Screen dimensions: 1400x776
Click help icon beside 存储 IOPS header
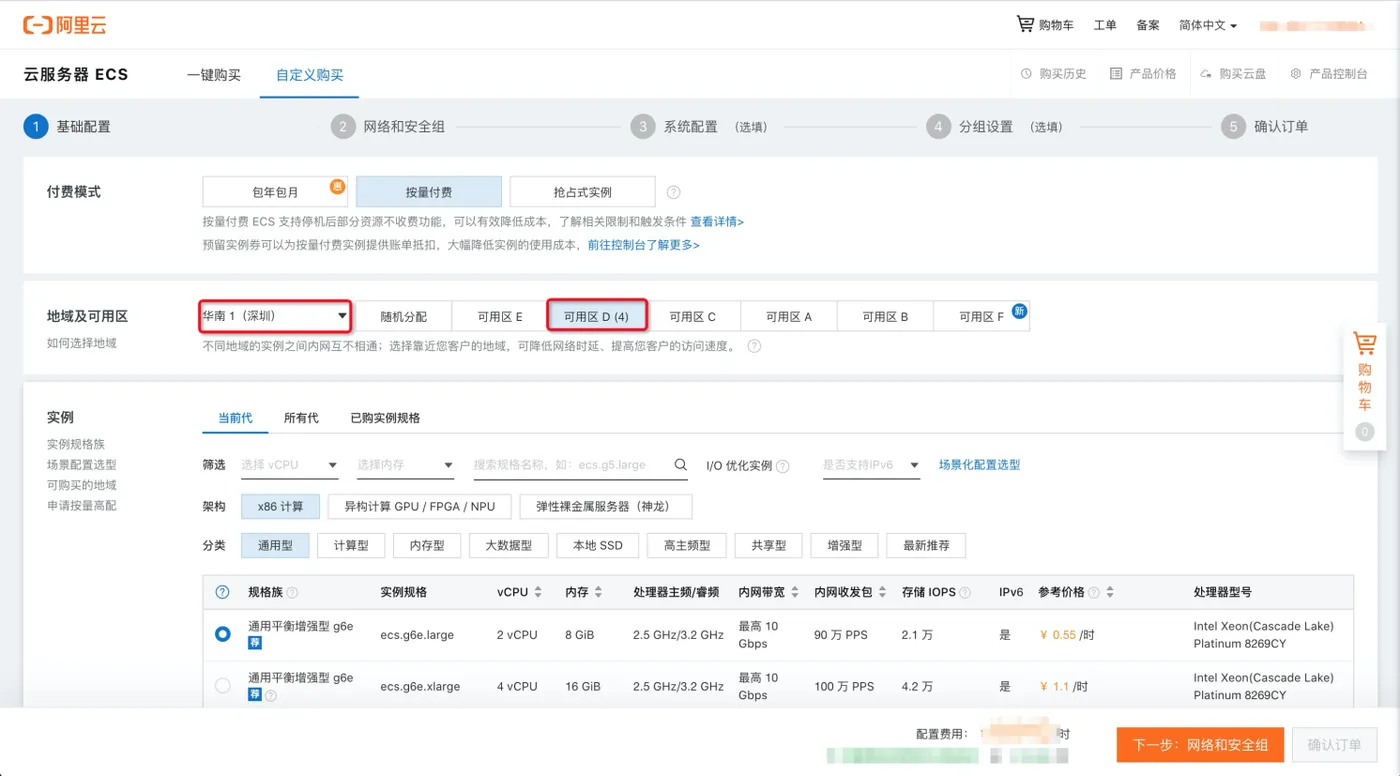pyautogui.click(x=965, y=592)
